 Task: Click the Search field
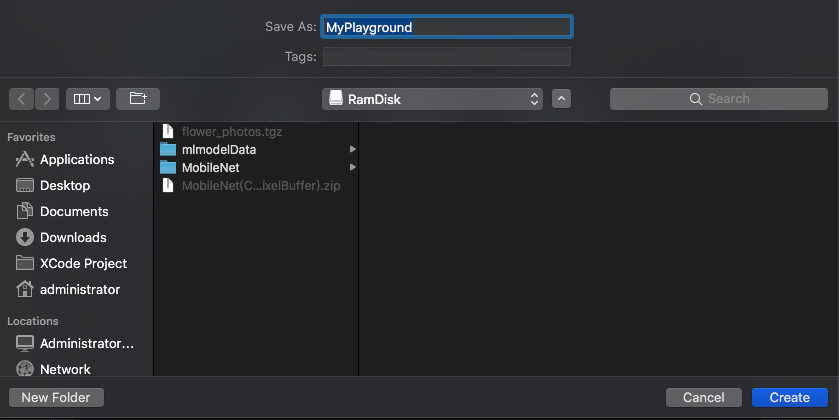[719, 99]
